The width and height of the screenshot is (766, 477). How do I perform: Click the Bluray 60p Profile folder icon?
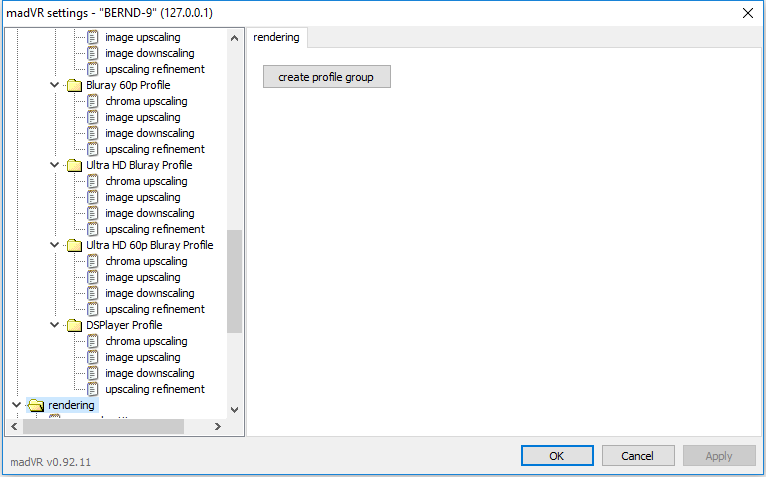pyautogui.click(x=74, y=85)
